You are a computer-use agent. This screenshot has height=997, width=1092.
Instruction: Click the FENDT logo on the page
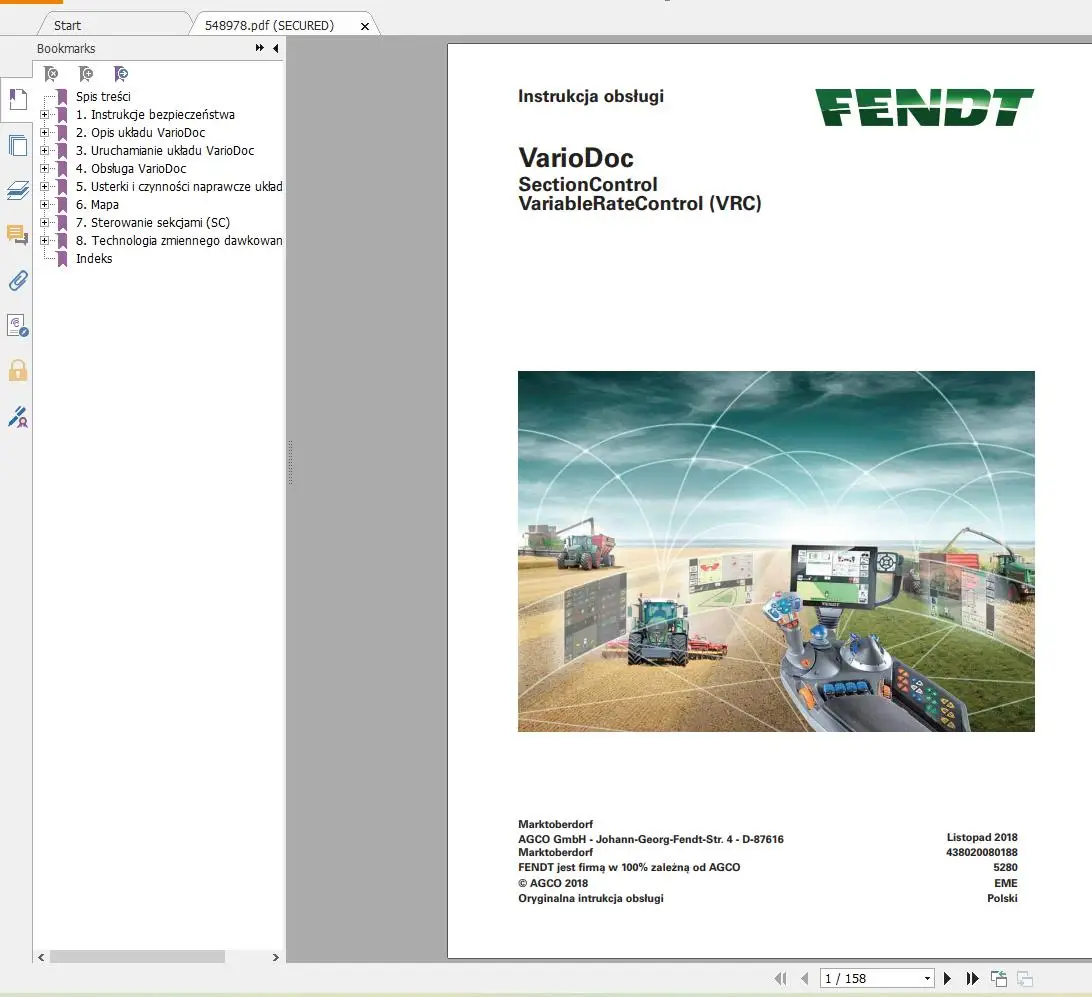pyautogui.click(x=924, y=107)
